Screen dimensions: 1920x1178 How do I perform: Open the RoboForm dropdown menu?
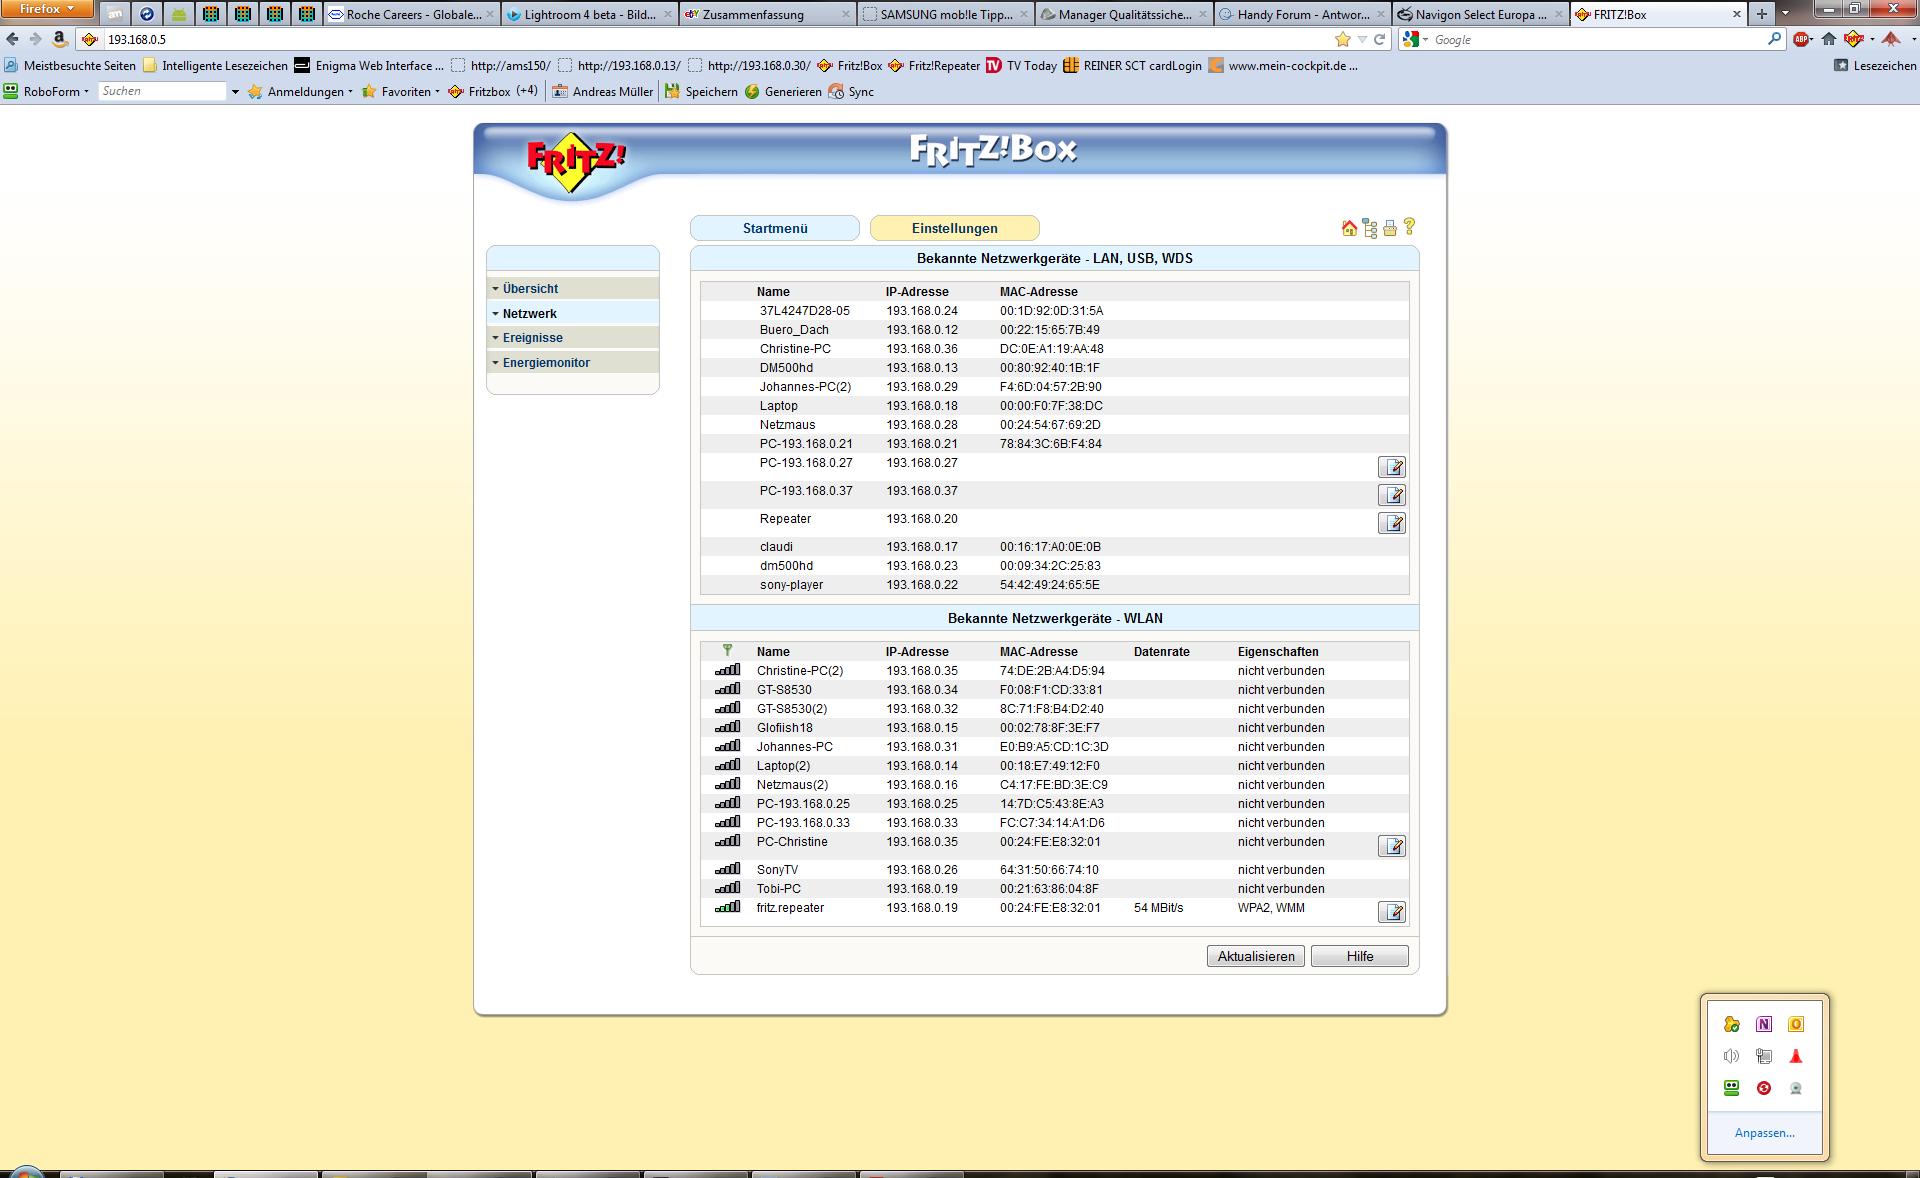47,91
